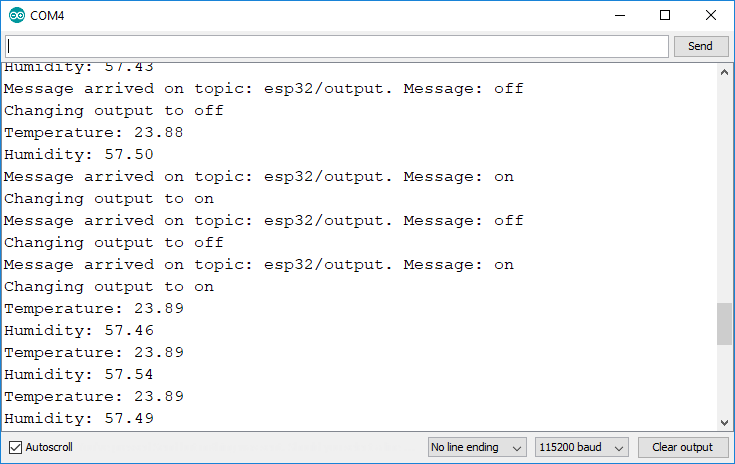Close the COM4 serial monitor window

click(711, 15)
